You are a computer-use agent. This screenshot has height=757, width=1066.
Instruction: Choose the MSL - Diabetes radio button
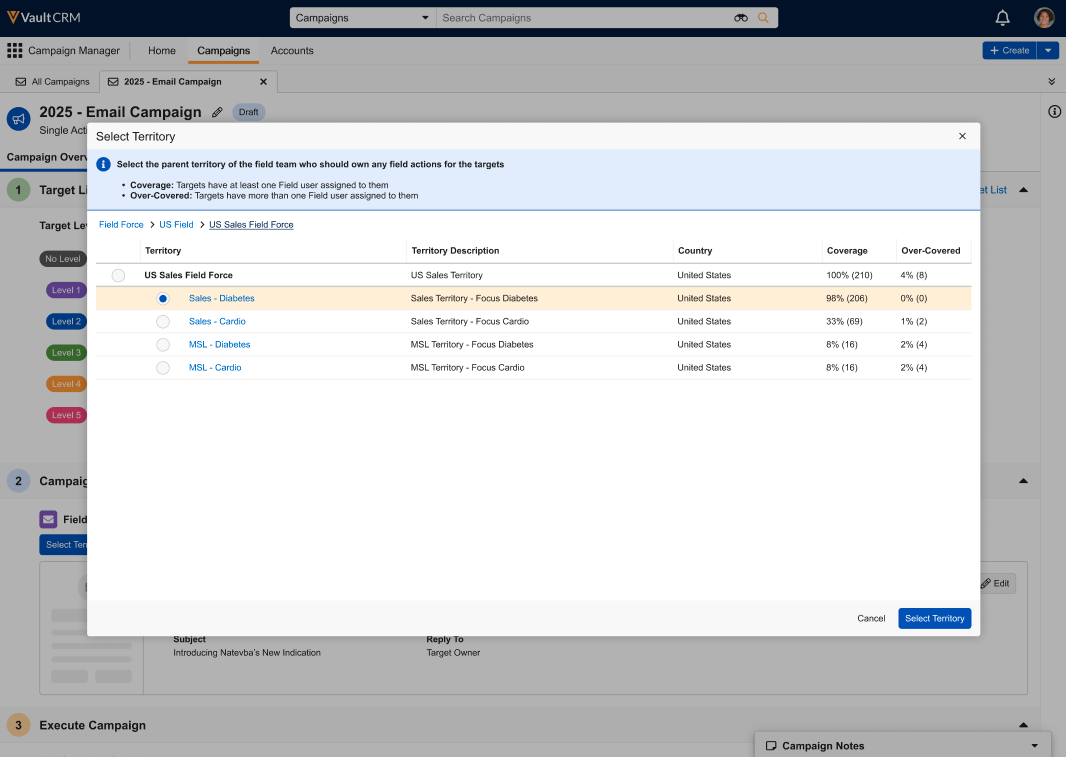163,345
